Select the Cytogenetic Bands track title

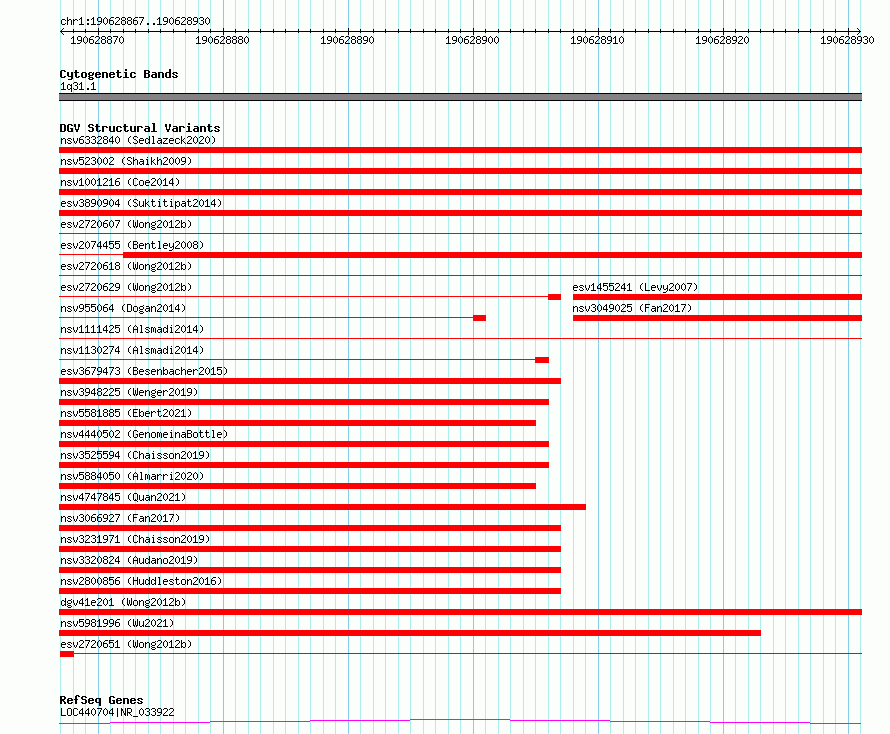(x=119, y=74)
